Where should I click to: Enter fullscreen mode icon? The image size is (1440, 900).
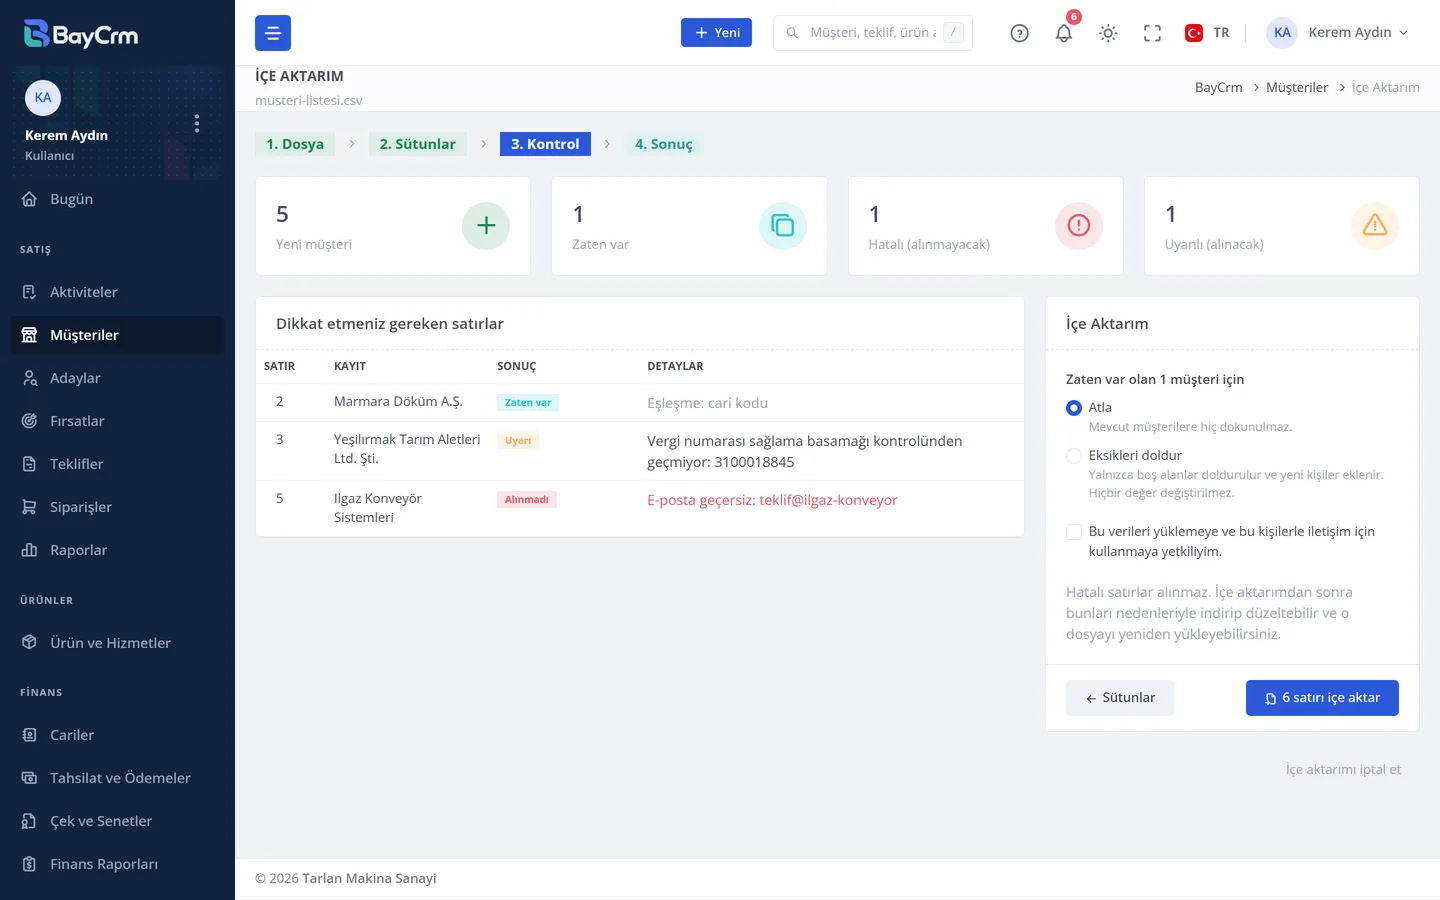click(x=1152, y=33)
